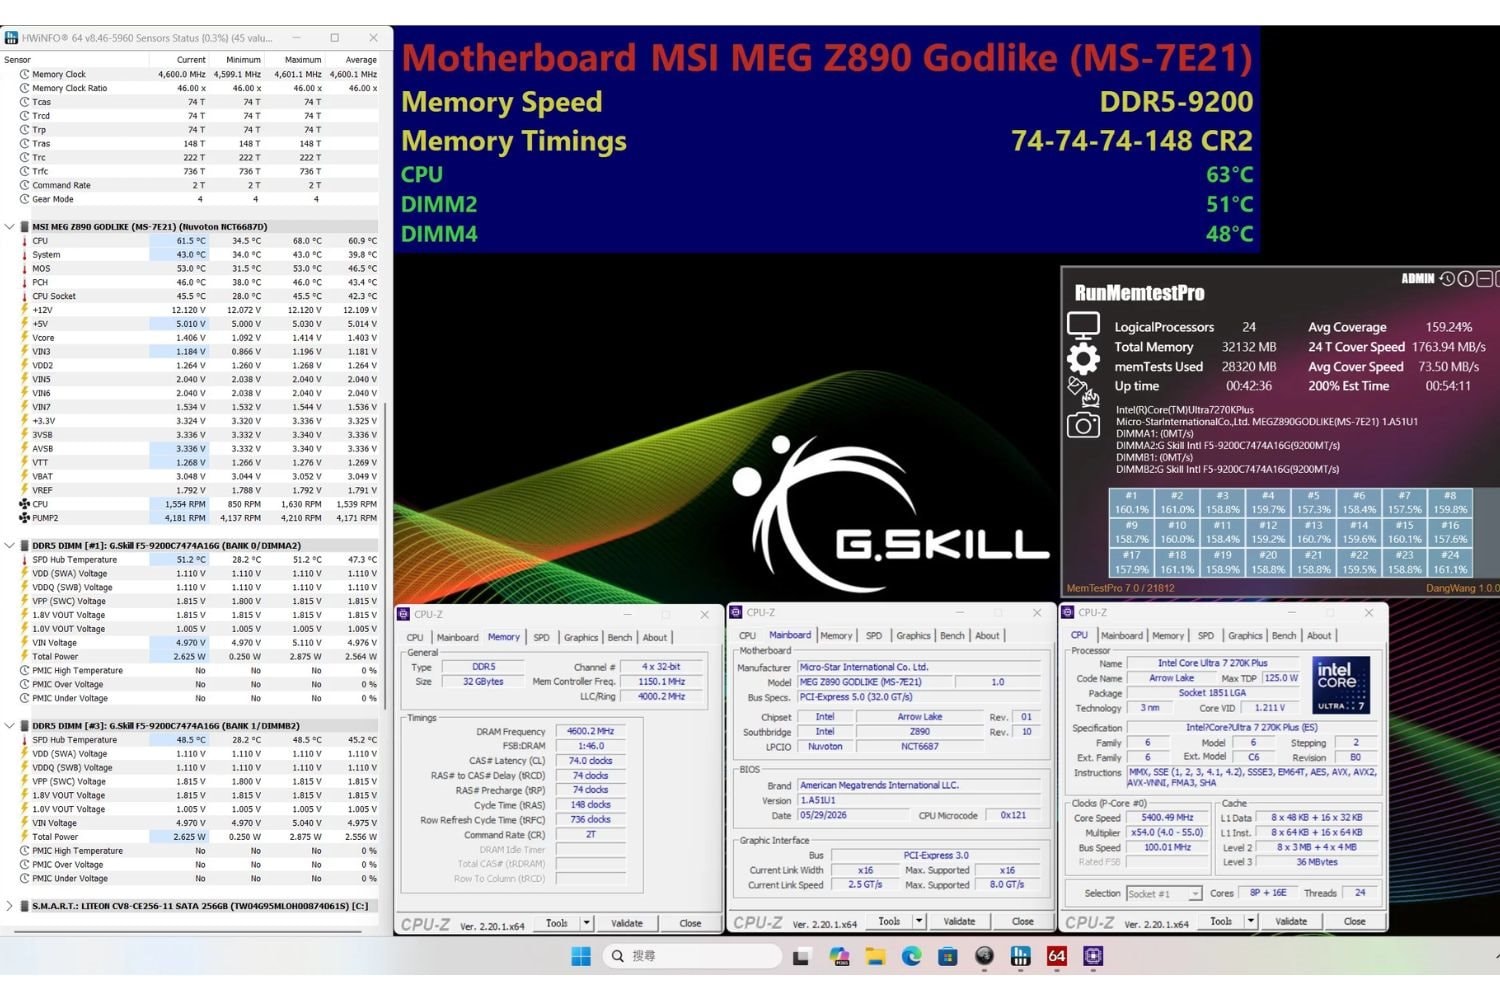This screenshot has width=1500, height=1000.
Task: Click the dark sphere app icon on taskbar
Action: pos(984,956)
